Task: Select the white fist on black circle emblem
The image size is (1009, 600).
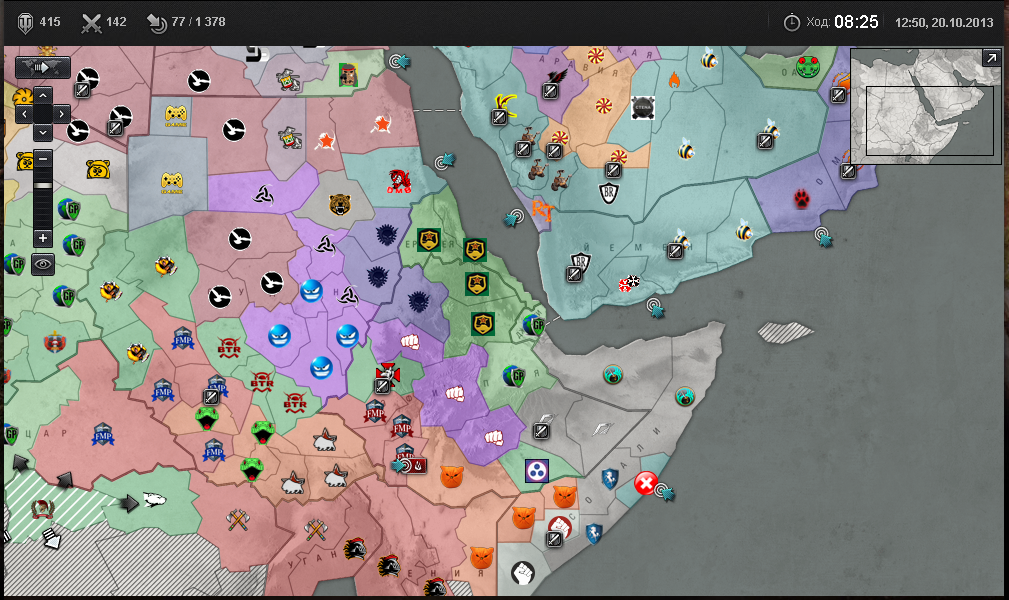Action: coord(523,572)
